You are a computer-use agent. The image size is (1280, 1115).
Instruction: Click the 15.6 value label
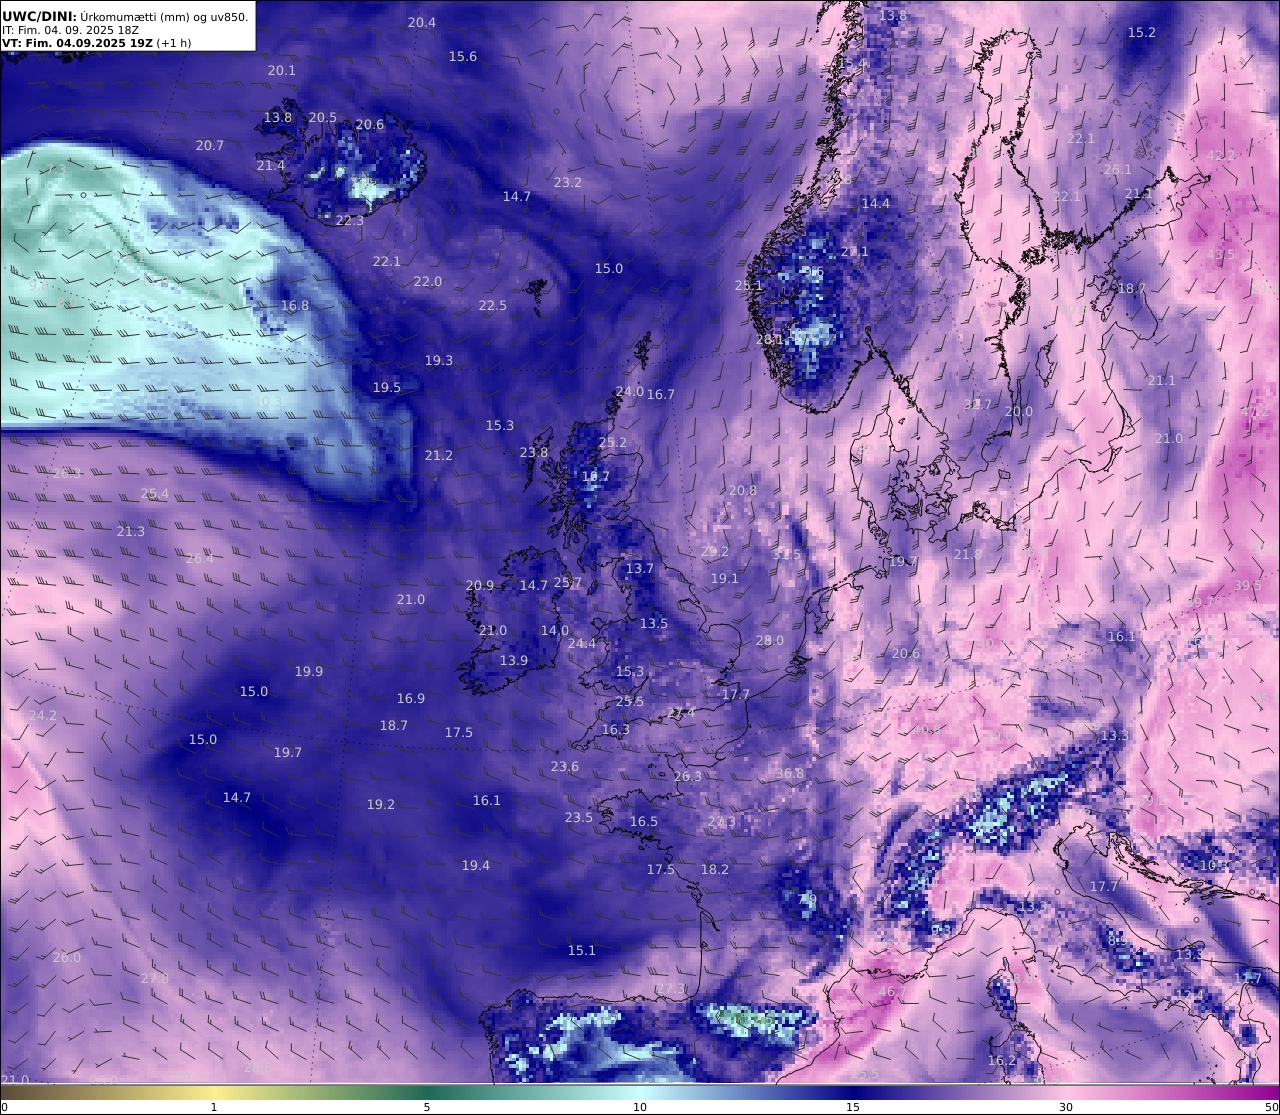tap(463, 56)
